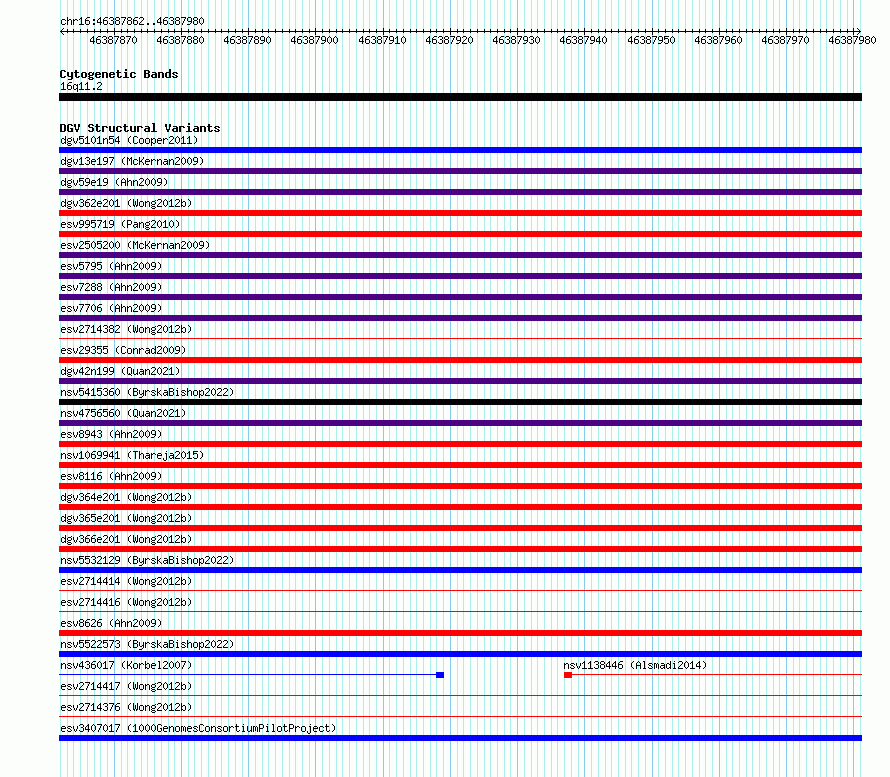The height and width of the screenshot is (777, 890).
Task: Pick ruler position 46387940
Action: click(x=583, y=40)
